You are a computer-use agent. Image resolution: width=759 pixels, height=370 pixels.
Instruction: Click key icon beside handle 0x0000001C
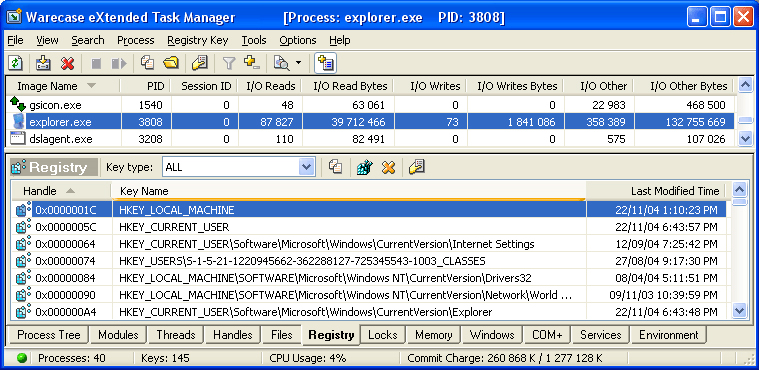pos(23,209)
